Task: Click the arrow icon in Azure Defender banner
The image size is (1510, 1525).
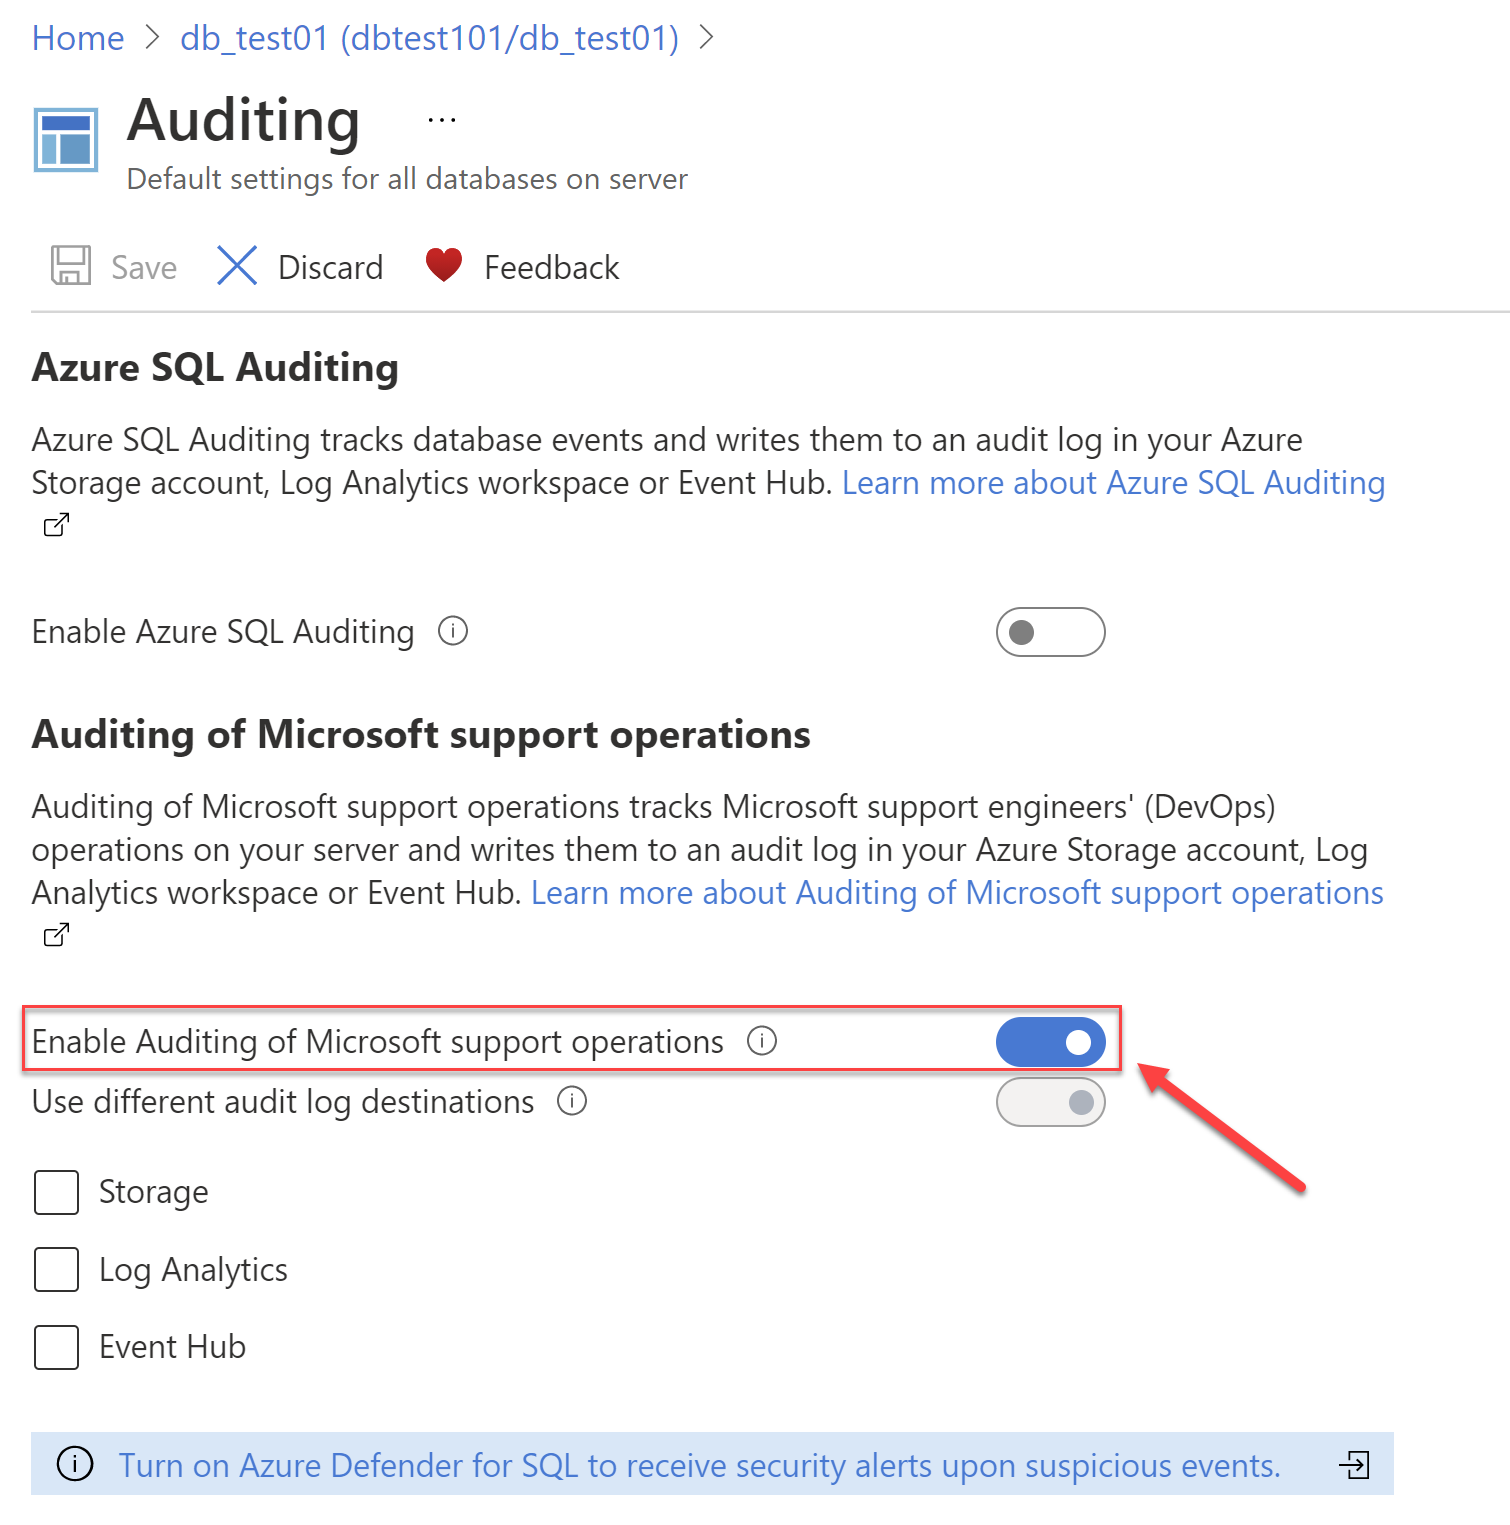Action: pos(1355,1465)
